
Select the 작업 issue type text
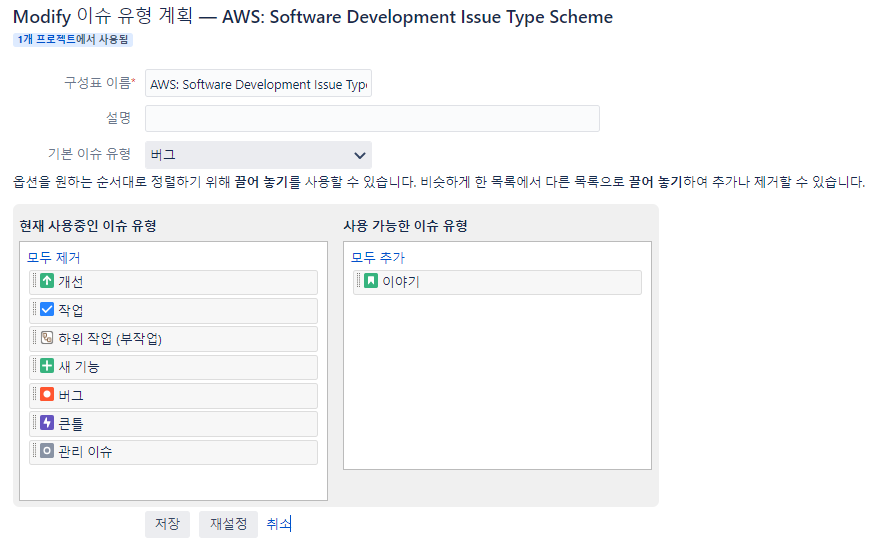click(71, 310)
